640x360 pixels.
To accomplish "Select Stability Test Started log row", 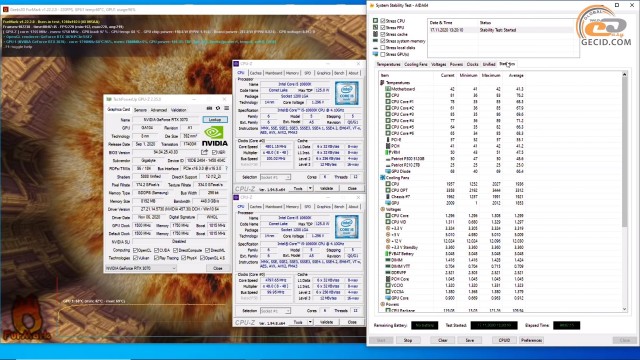I will coord(503,30).
